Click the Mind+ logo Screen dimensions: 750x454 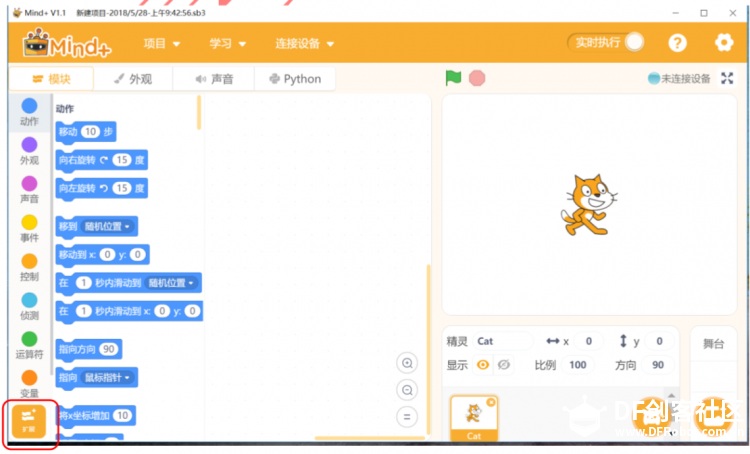tap(67, 43)
